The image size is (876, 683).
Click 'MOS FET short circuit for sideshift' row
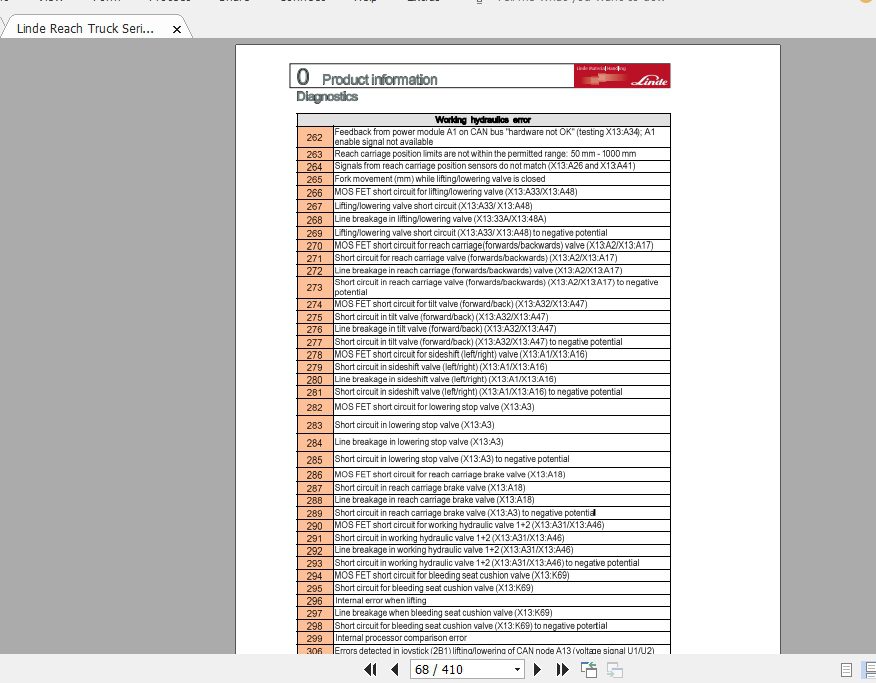point(460,354)
